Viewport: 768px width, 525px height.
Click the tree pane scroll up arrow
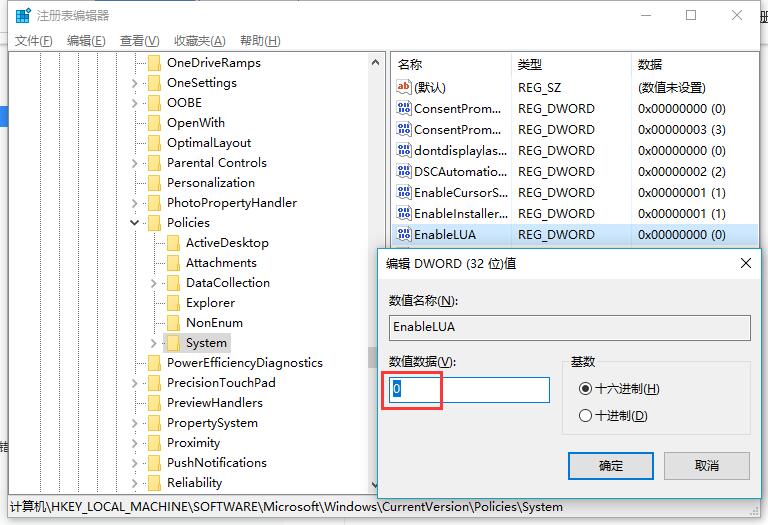(x=376, y=63)
